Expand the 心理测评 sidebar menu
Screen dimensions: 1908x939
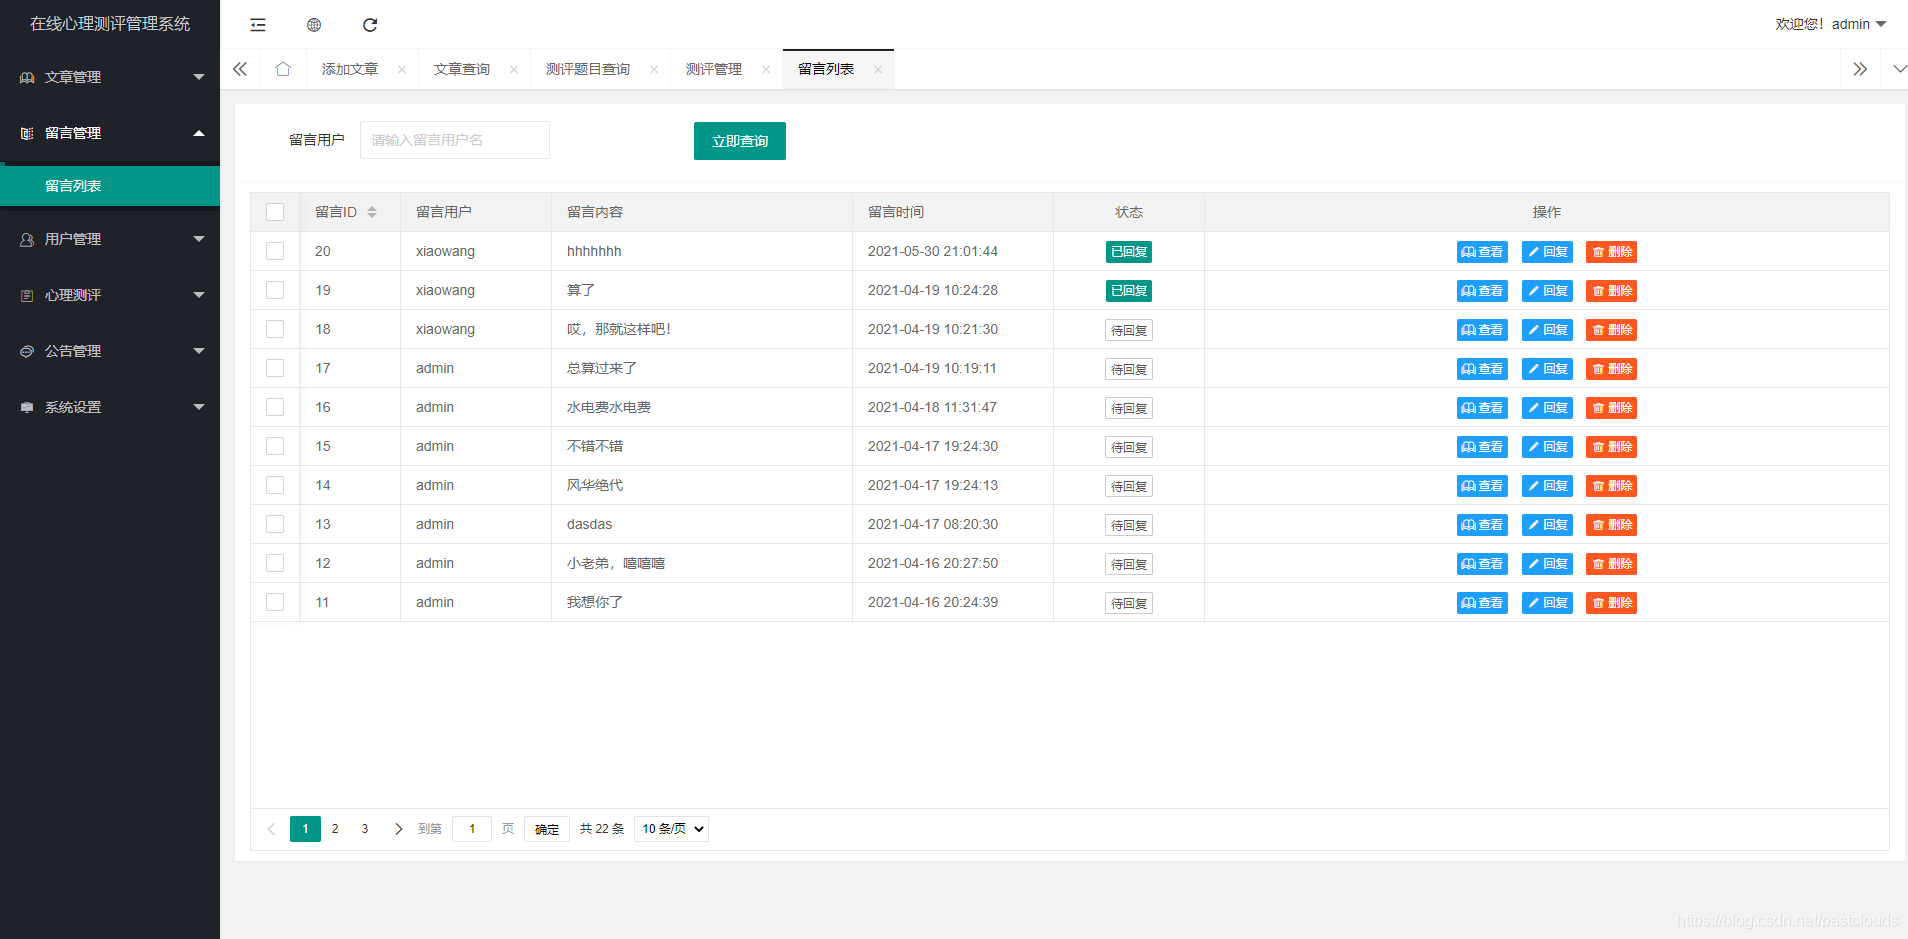110,295
